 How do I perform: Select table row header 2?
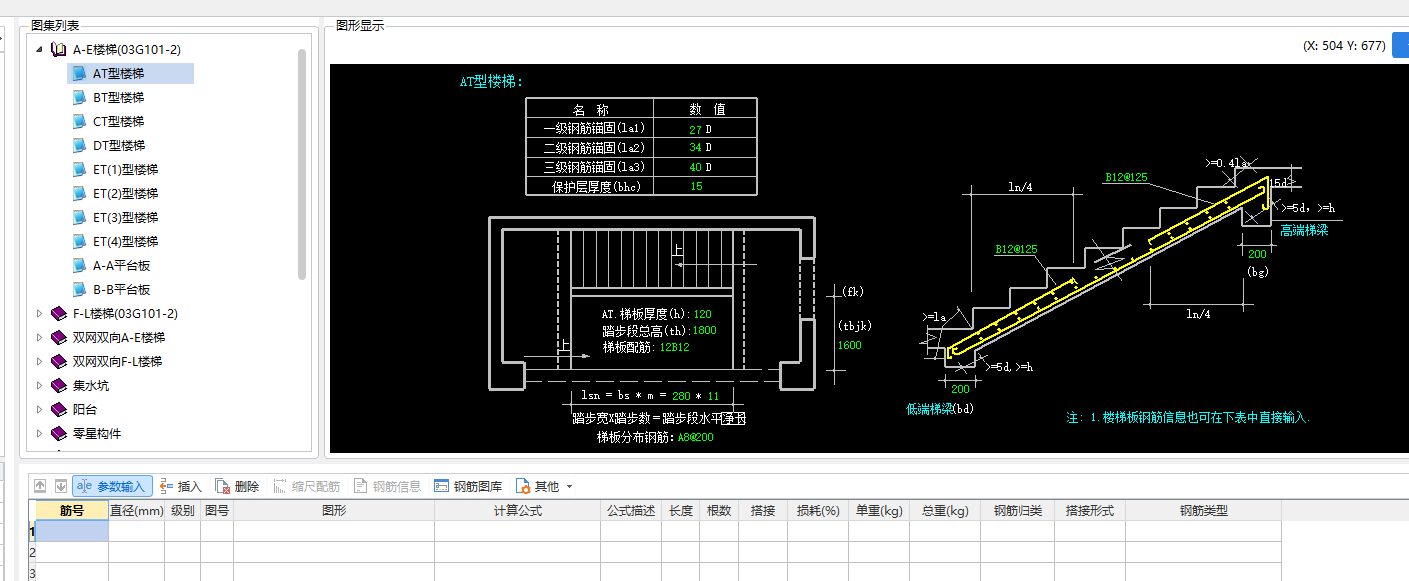click(x=32, y=552)
